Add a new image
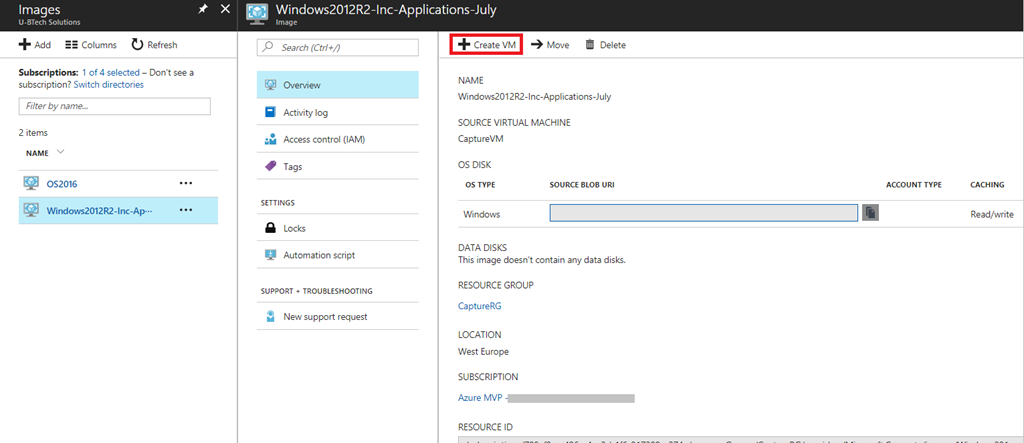 (35, 44)
